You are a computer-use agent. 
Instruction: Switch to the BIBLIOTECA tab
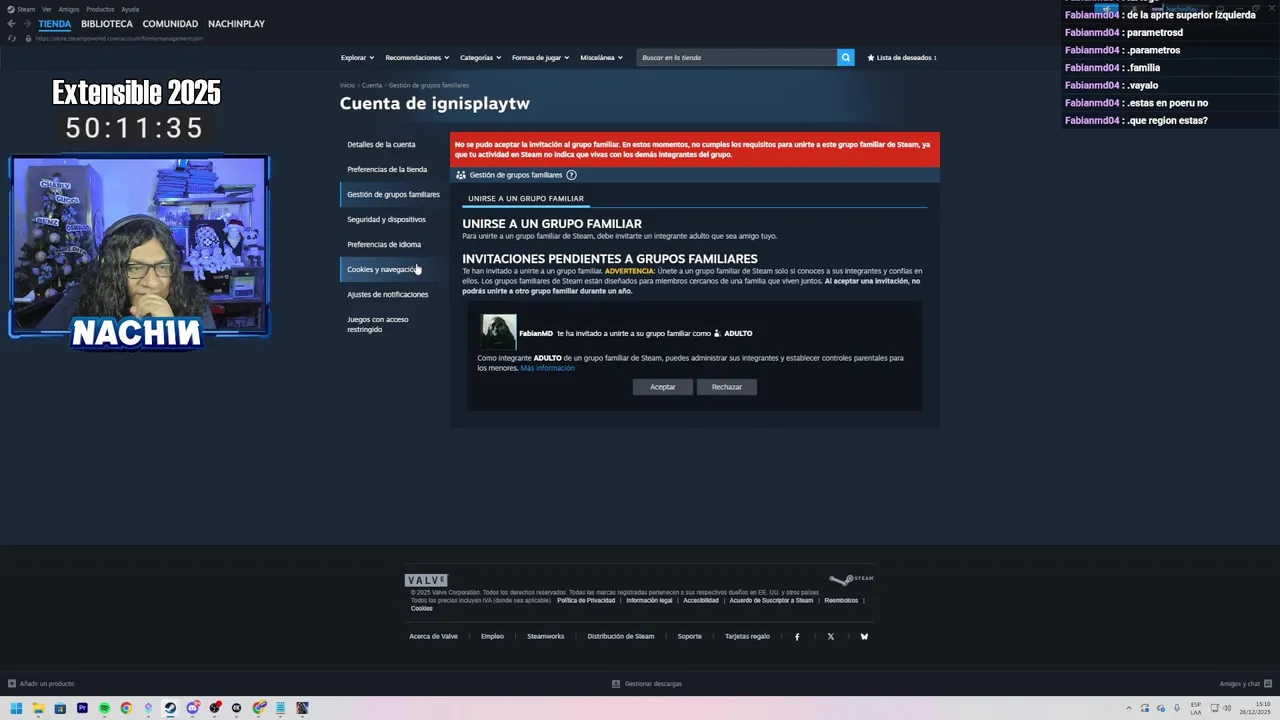107,24
